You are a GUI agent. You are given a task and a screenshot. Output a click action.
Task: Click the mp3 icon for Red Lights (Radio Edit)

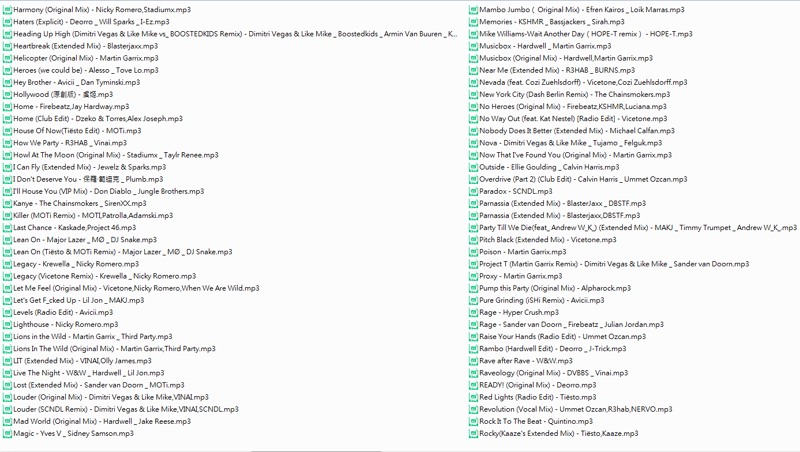(x=472, y=397)
